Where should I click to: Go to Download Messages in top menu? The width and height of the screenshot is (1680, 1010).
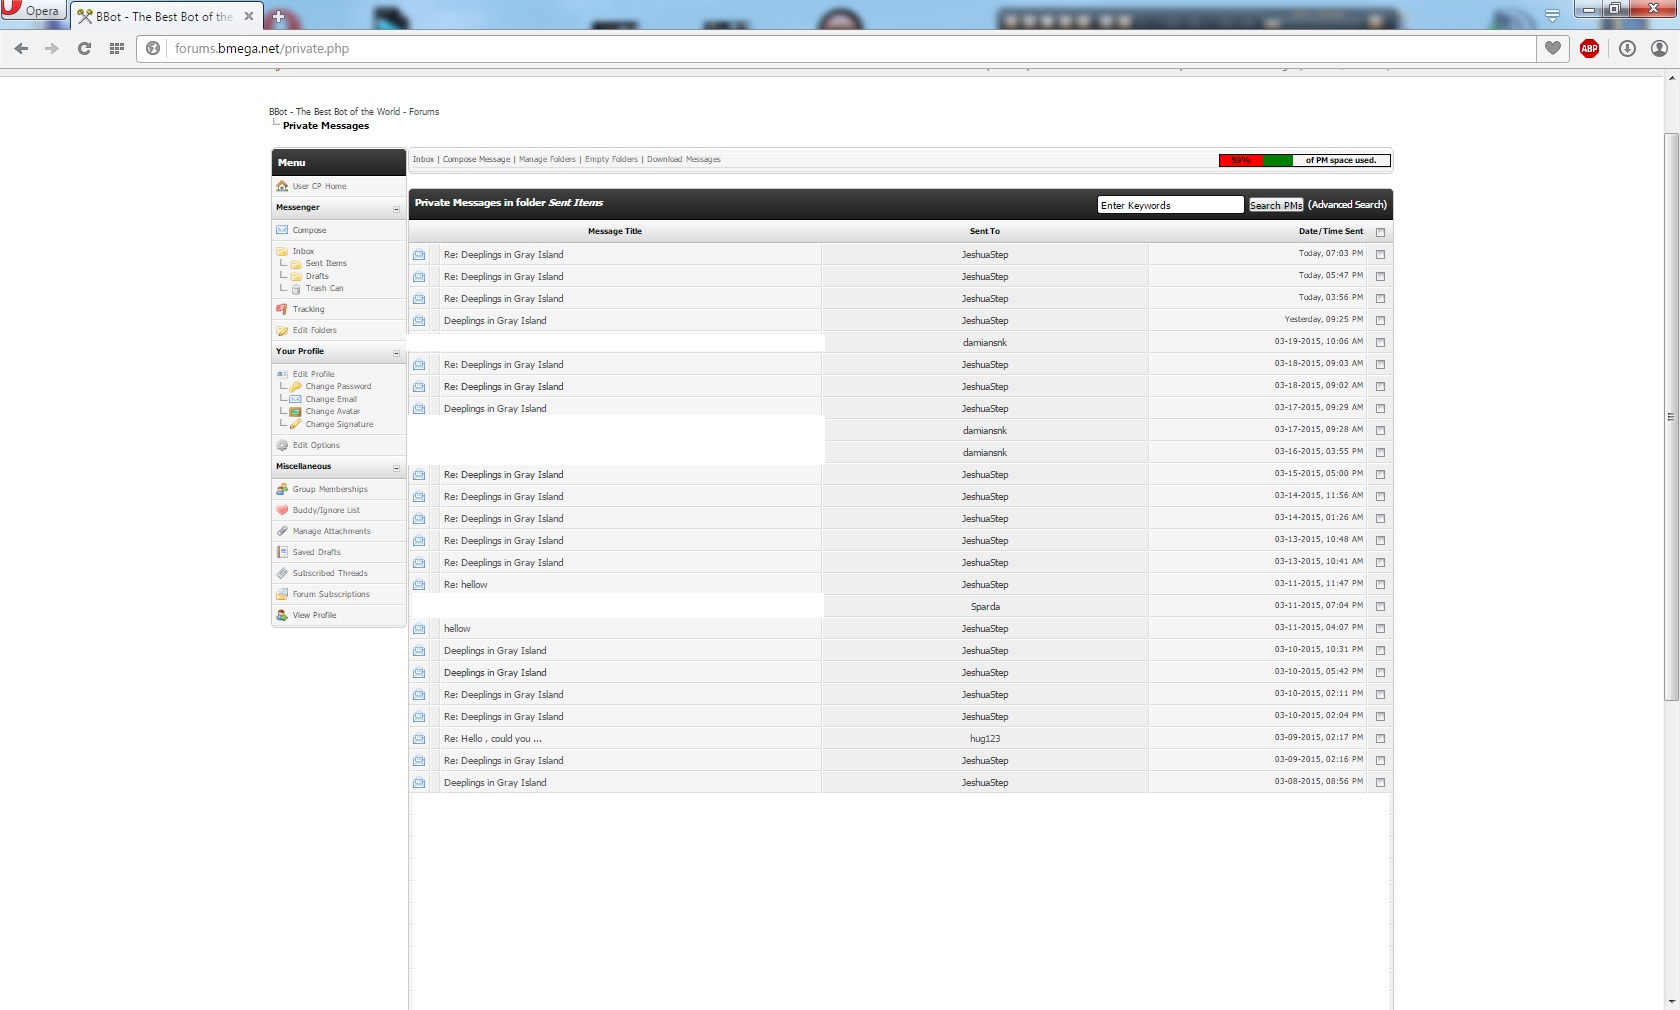pos(683,159)
